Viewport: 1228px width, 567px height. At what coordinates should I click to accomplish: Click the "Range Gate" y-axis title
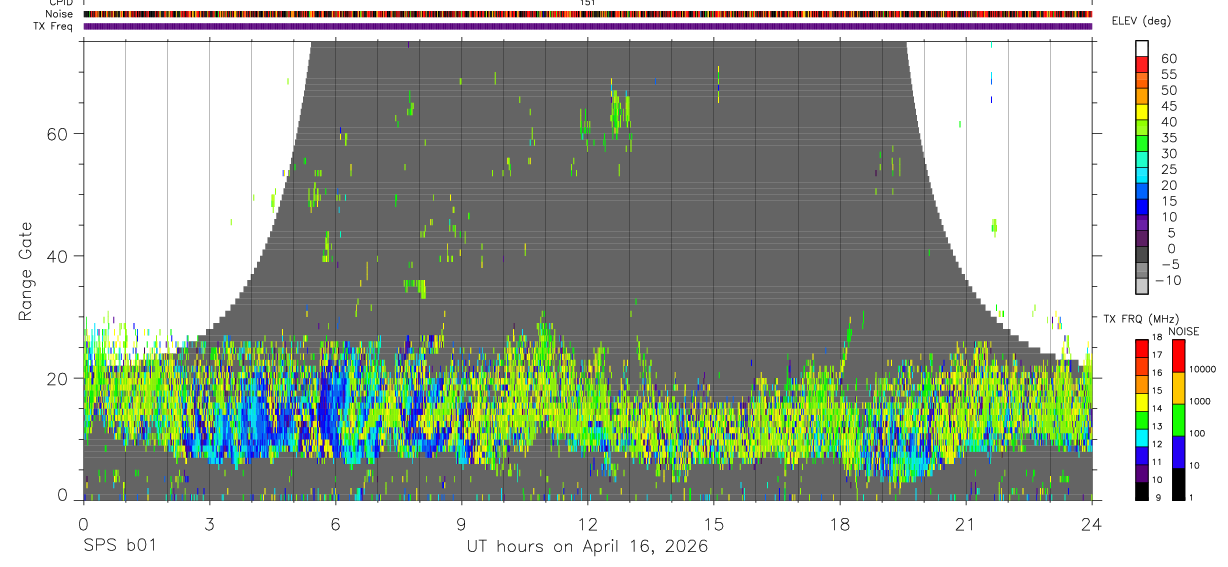28,272
